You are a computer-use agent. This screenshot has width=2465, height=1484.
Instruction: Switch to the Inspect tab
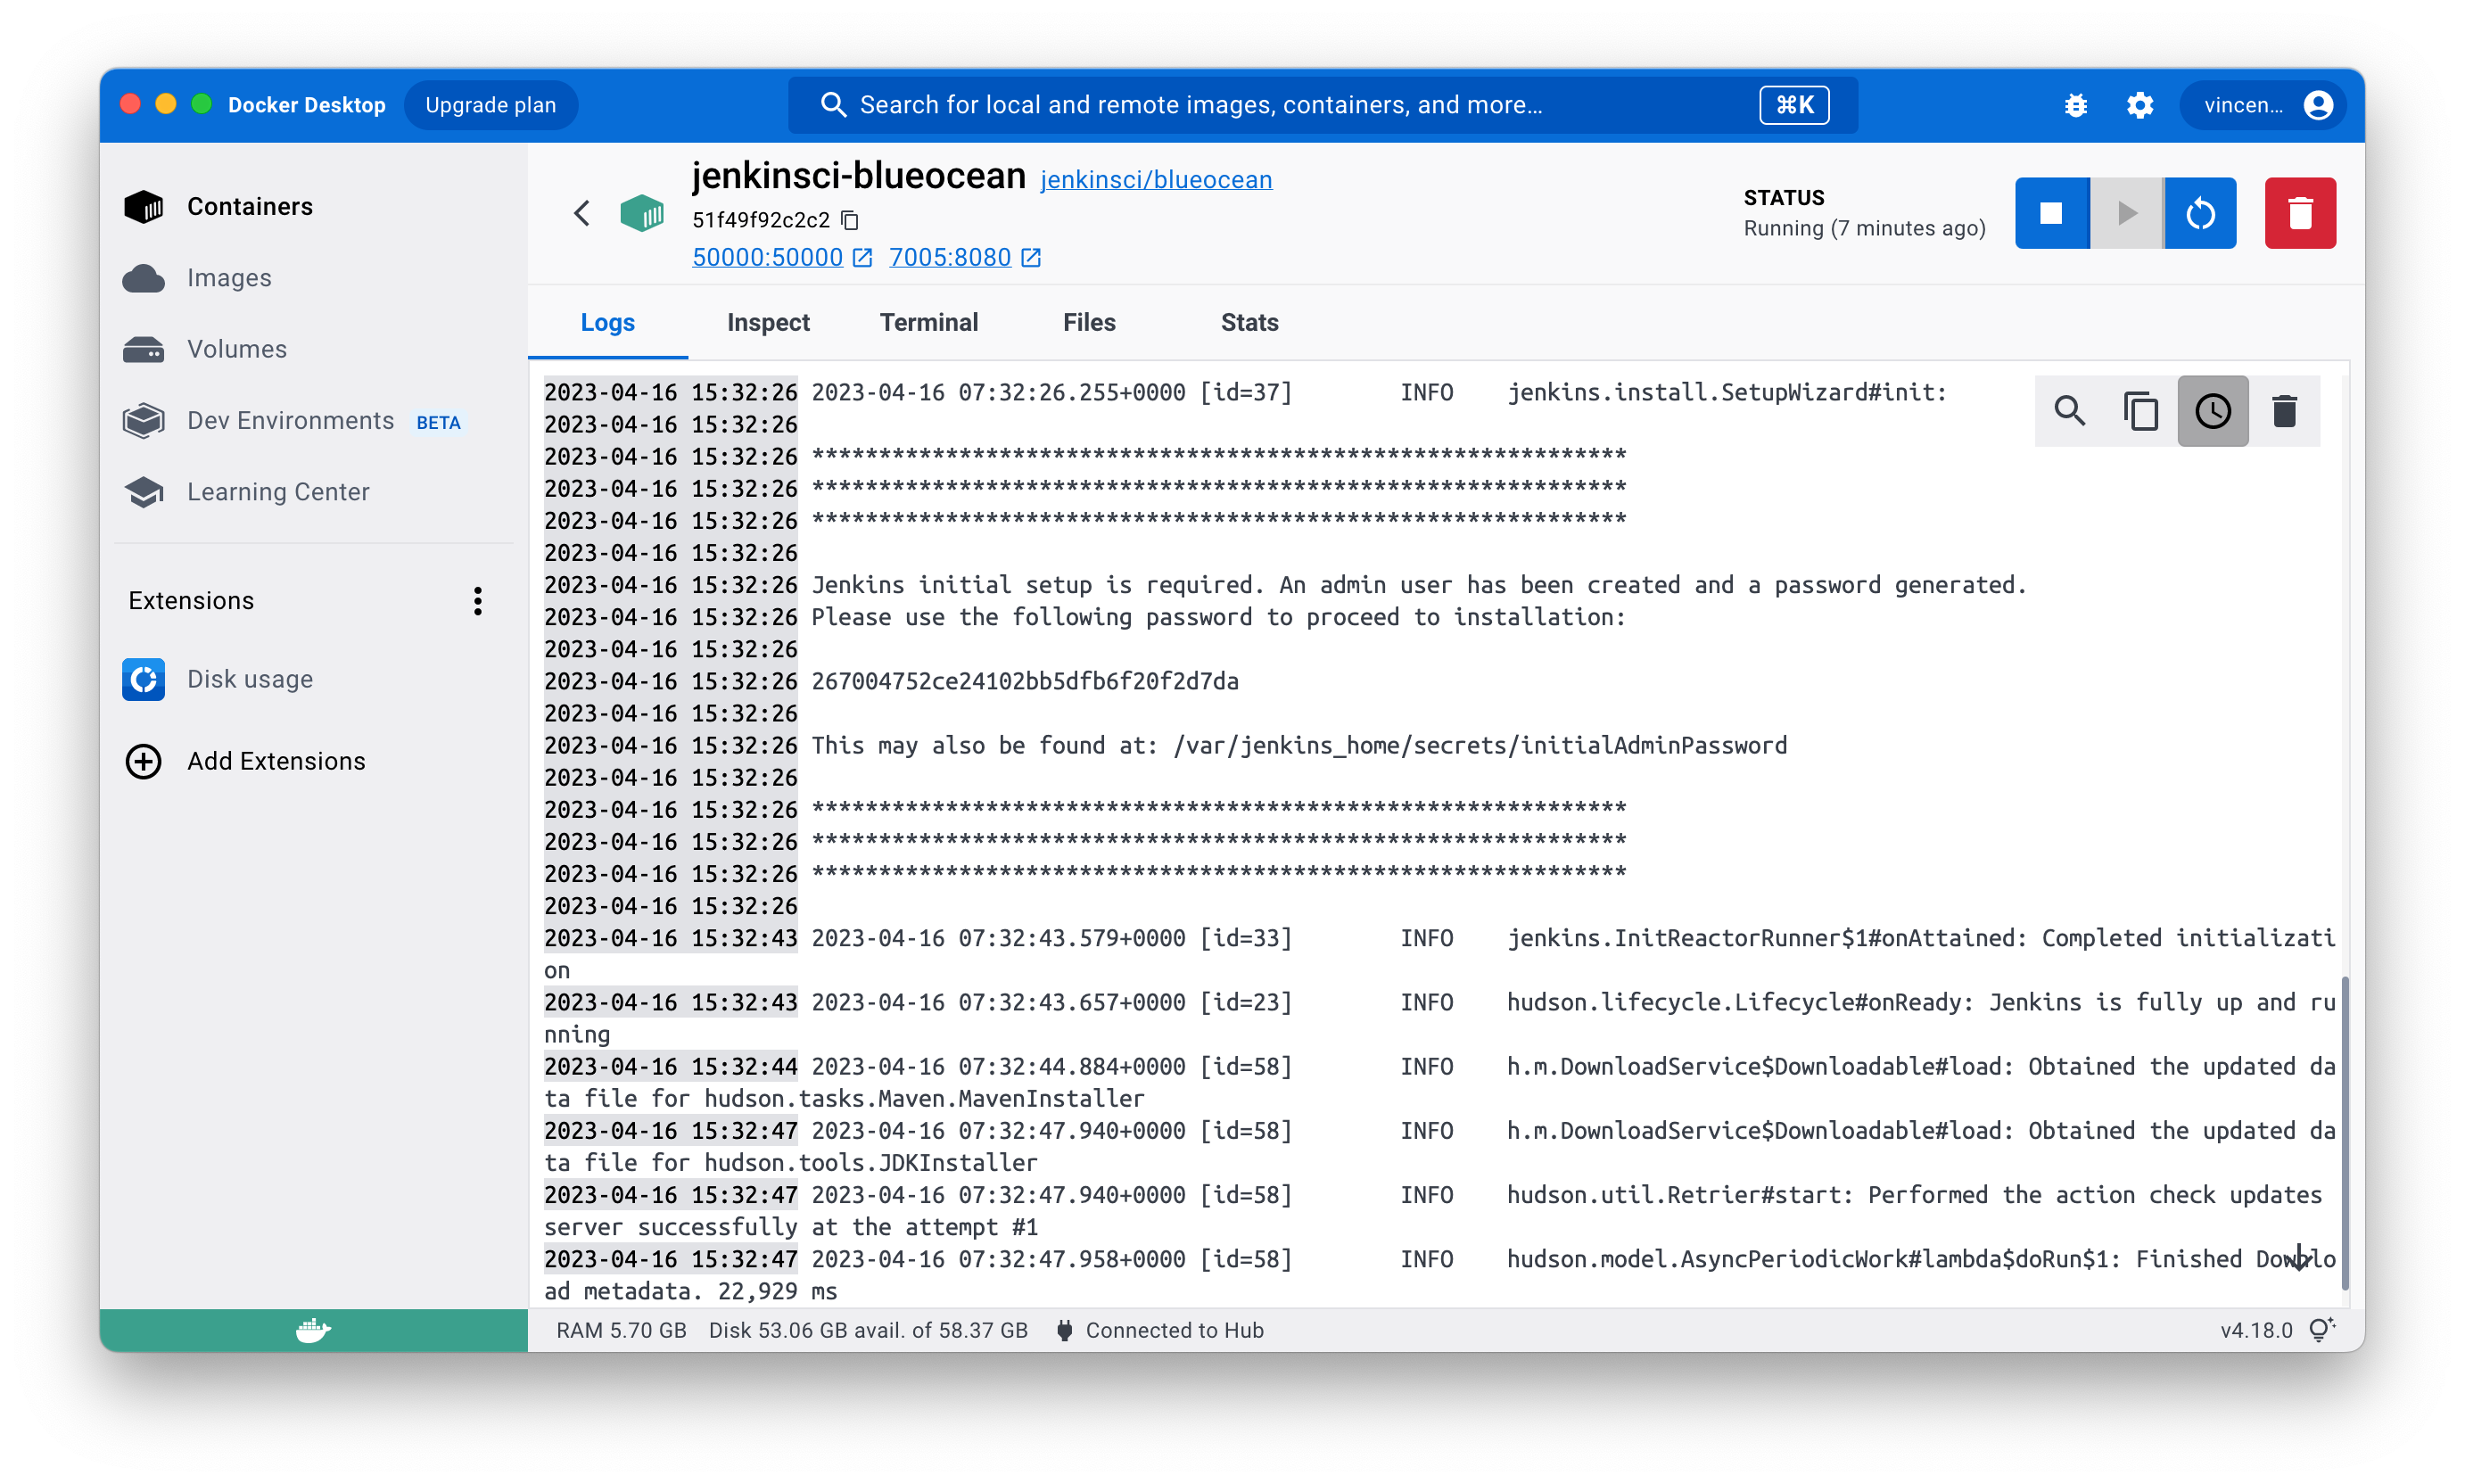coord(768,322)
